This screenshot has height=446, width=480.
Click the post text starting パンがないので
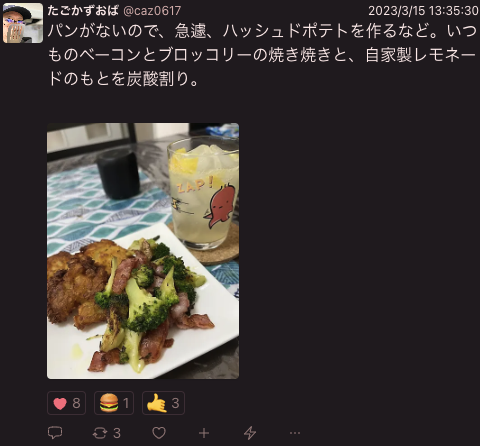point(262,55)
